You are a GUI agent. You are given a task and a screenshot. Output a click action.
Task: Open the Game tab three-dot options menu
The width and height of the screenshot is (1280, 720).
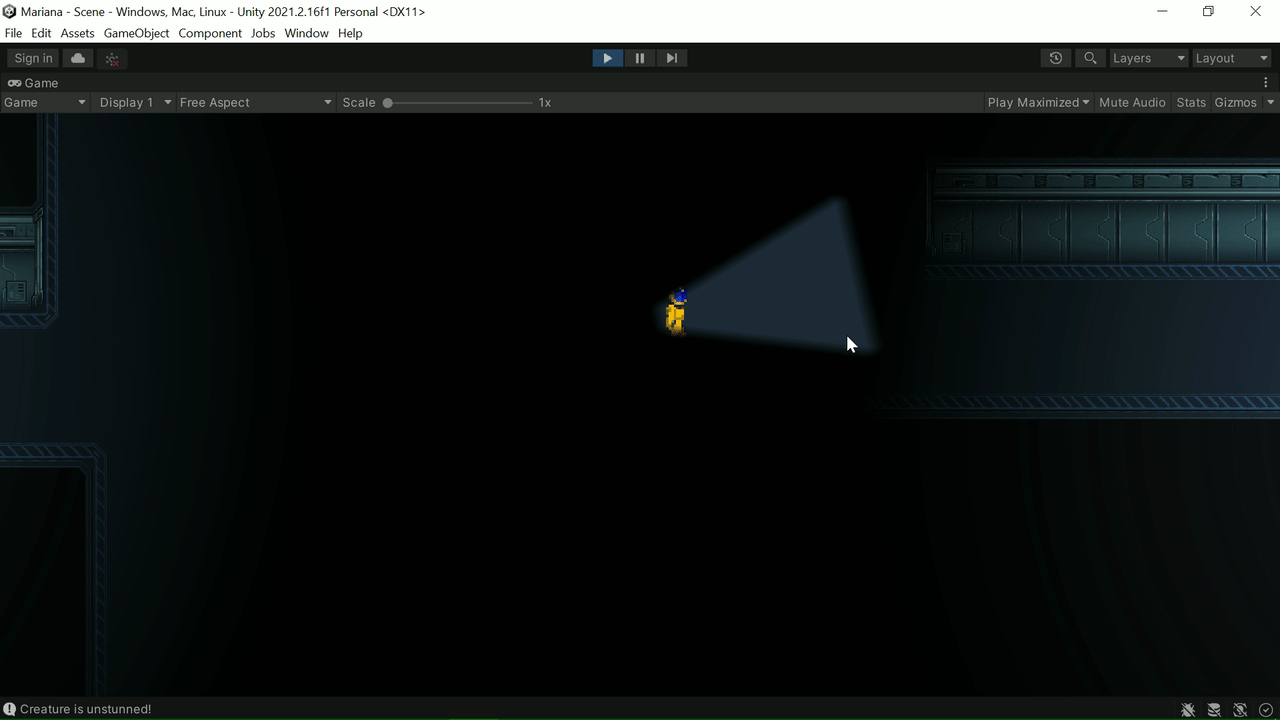1265,83
